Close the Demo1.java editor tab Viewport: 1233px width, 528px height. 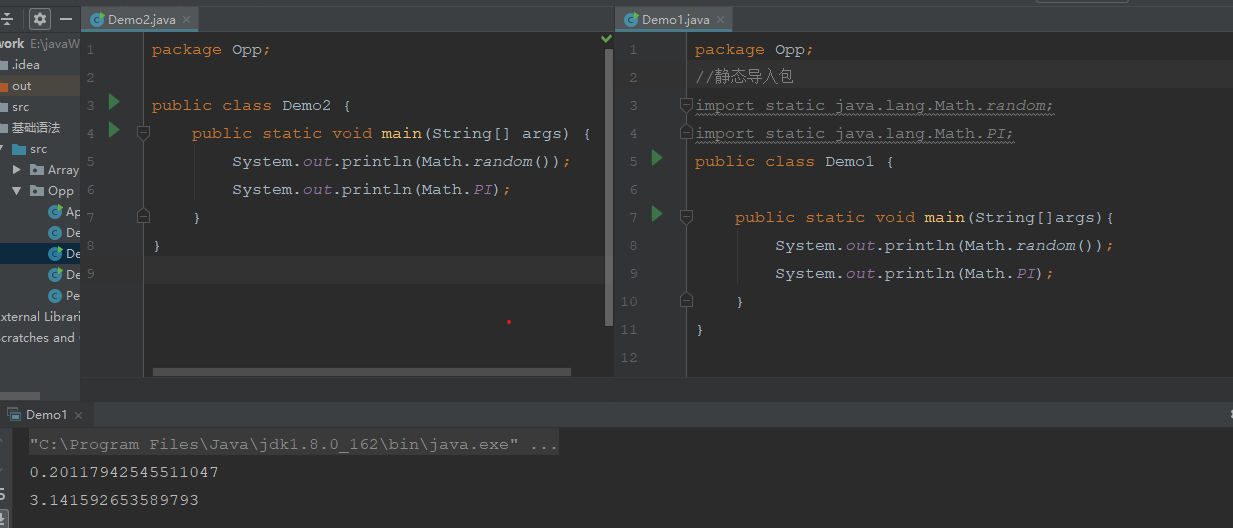click(720, 19)
